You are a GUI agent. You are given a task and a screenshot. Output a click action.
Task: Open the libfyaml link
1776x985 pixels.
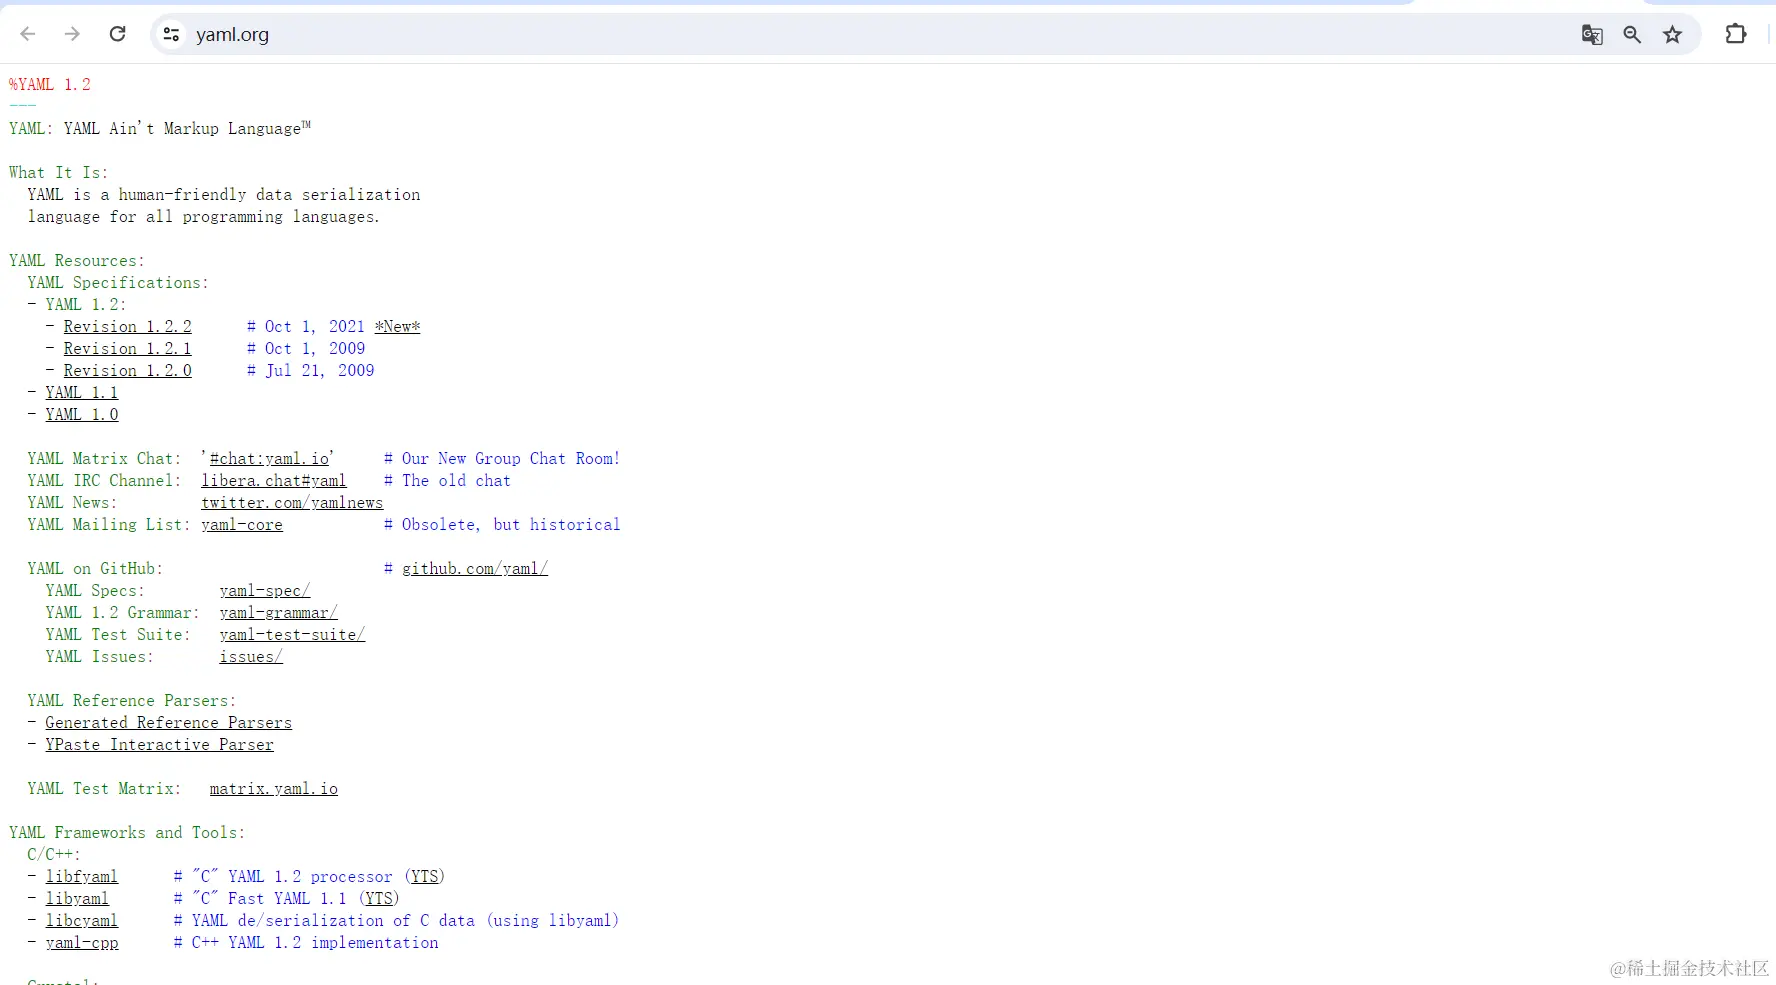(x=81, y=877)
